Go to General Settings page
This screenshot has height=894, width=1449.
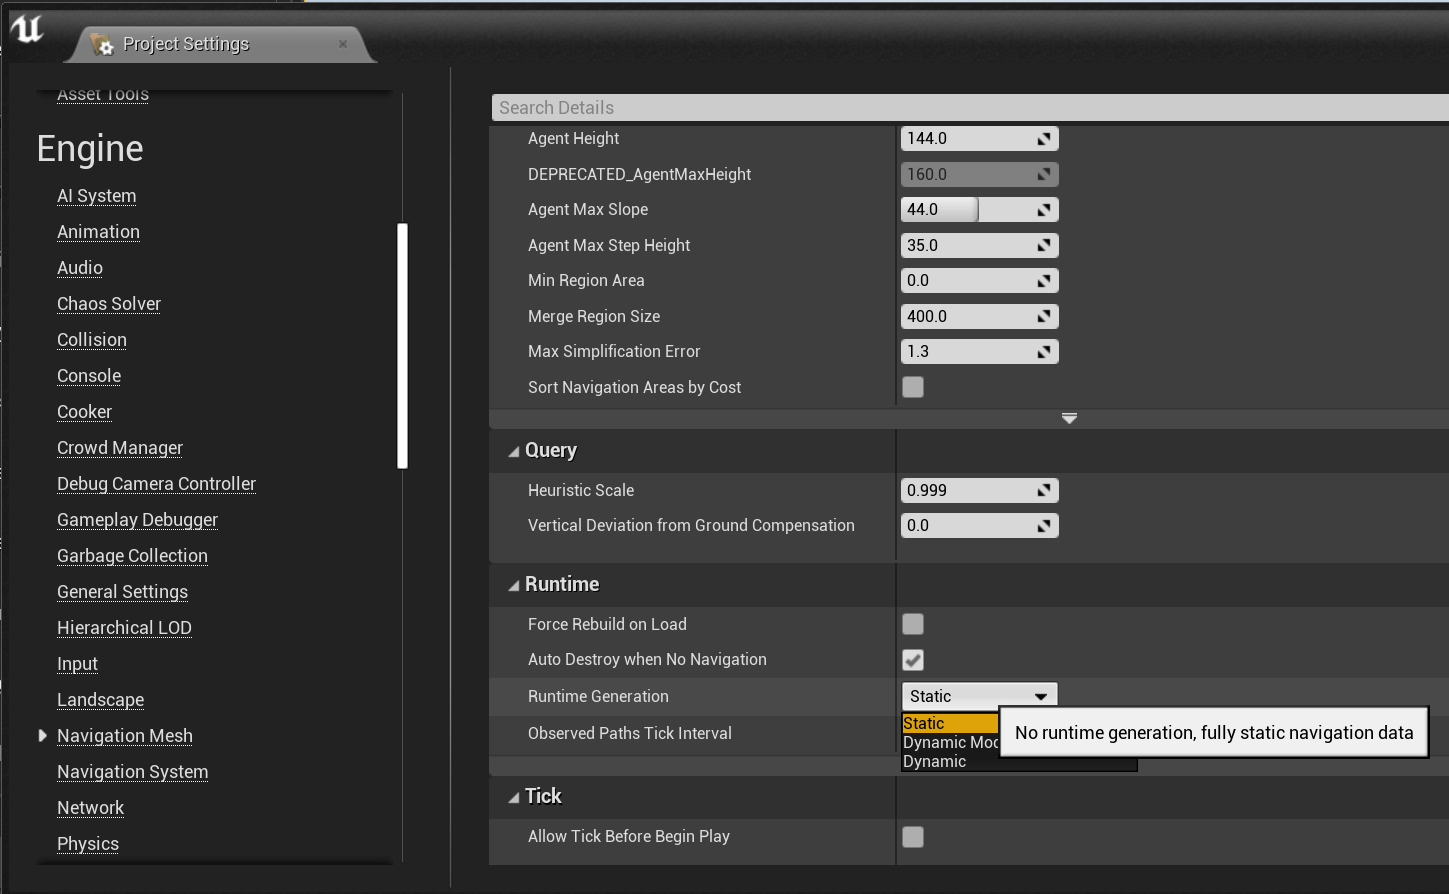coord(122,592)
